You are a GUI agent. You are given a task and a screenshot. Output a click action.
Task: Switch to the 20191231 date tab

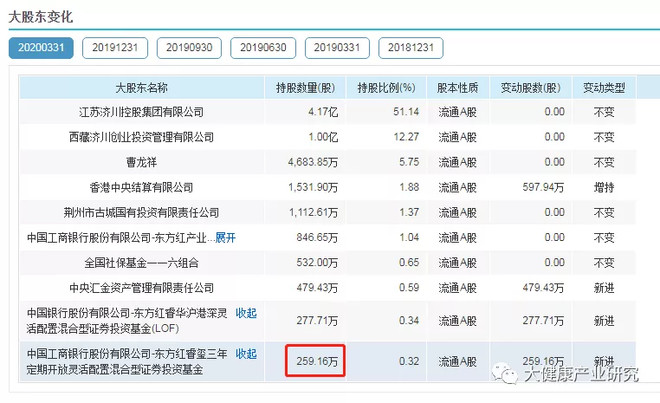point(115,48)
